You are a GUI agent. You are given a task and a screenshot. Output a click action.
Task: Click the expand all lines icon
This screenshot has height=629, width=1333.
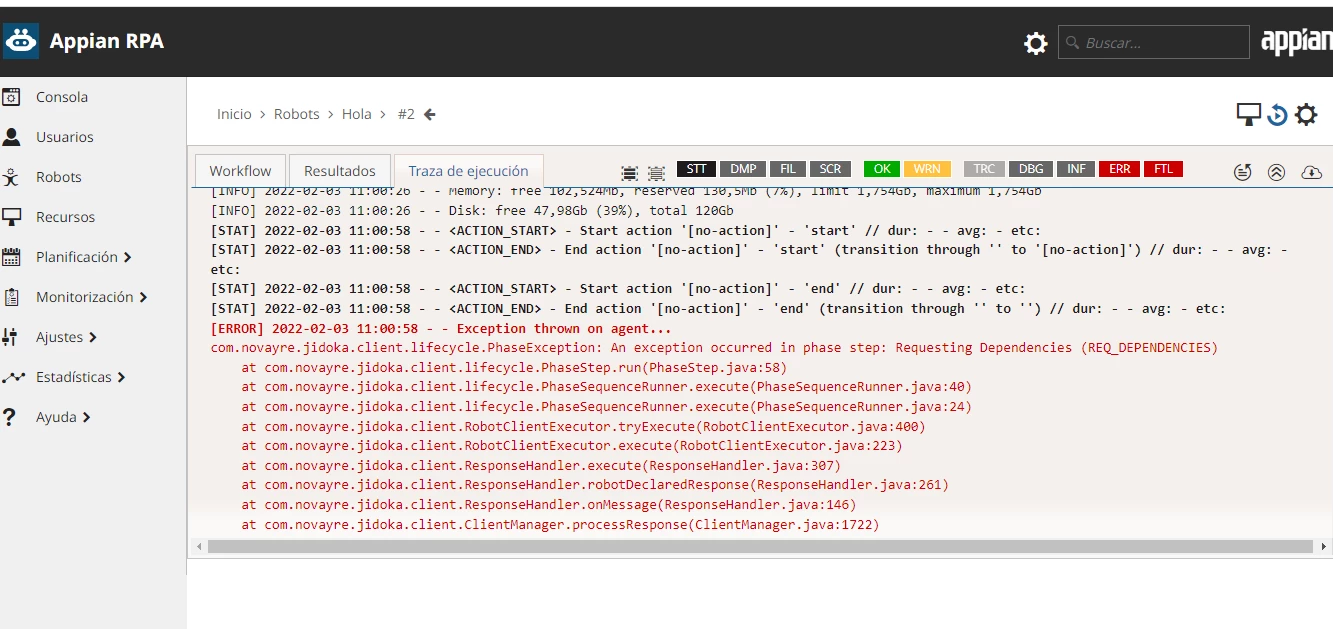coord(629,172)
